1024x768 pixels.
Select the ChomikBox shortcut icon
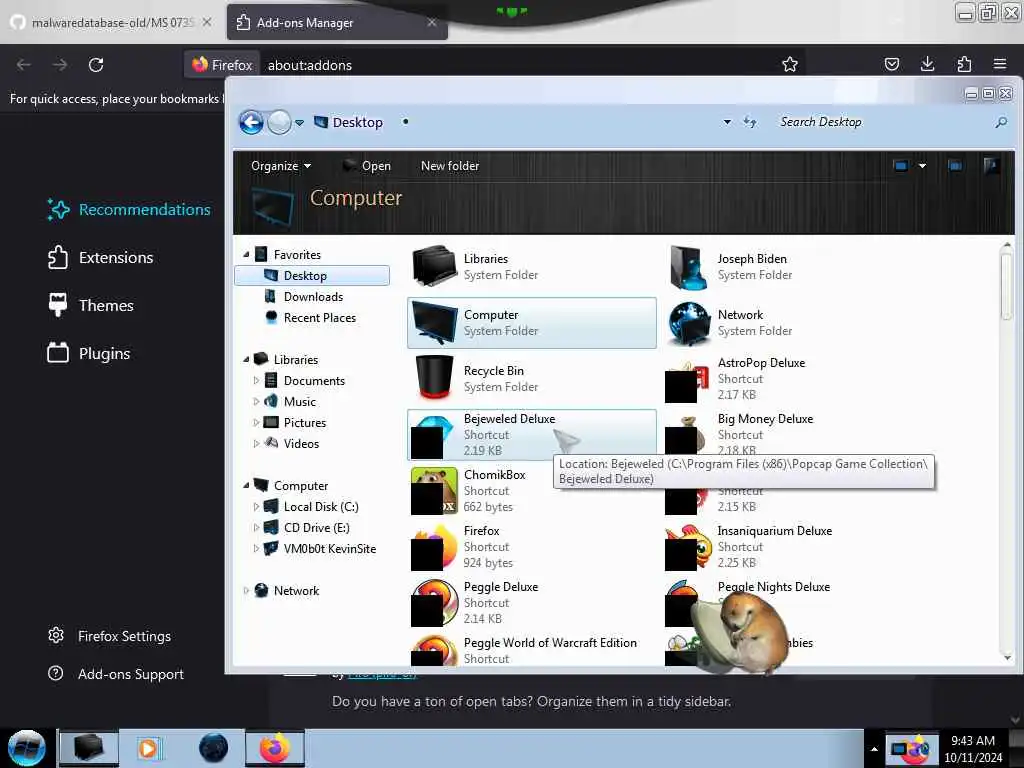click(434, 490)
